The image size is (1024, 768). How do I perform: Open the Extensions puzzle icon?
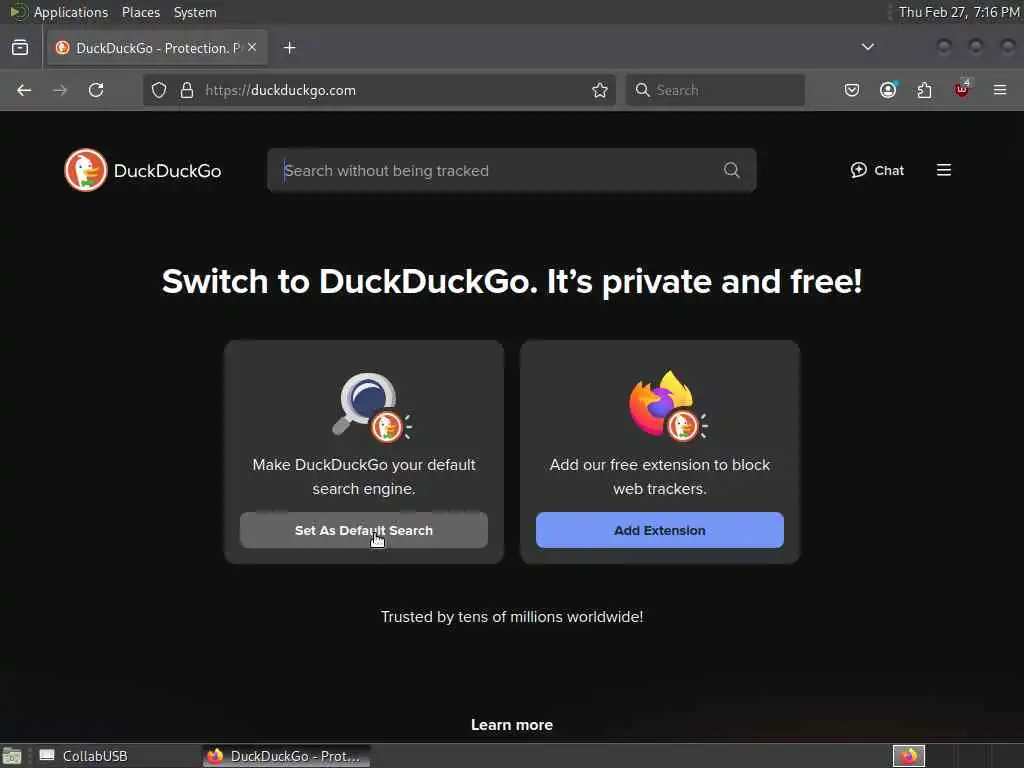[925, 90]
